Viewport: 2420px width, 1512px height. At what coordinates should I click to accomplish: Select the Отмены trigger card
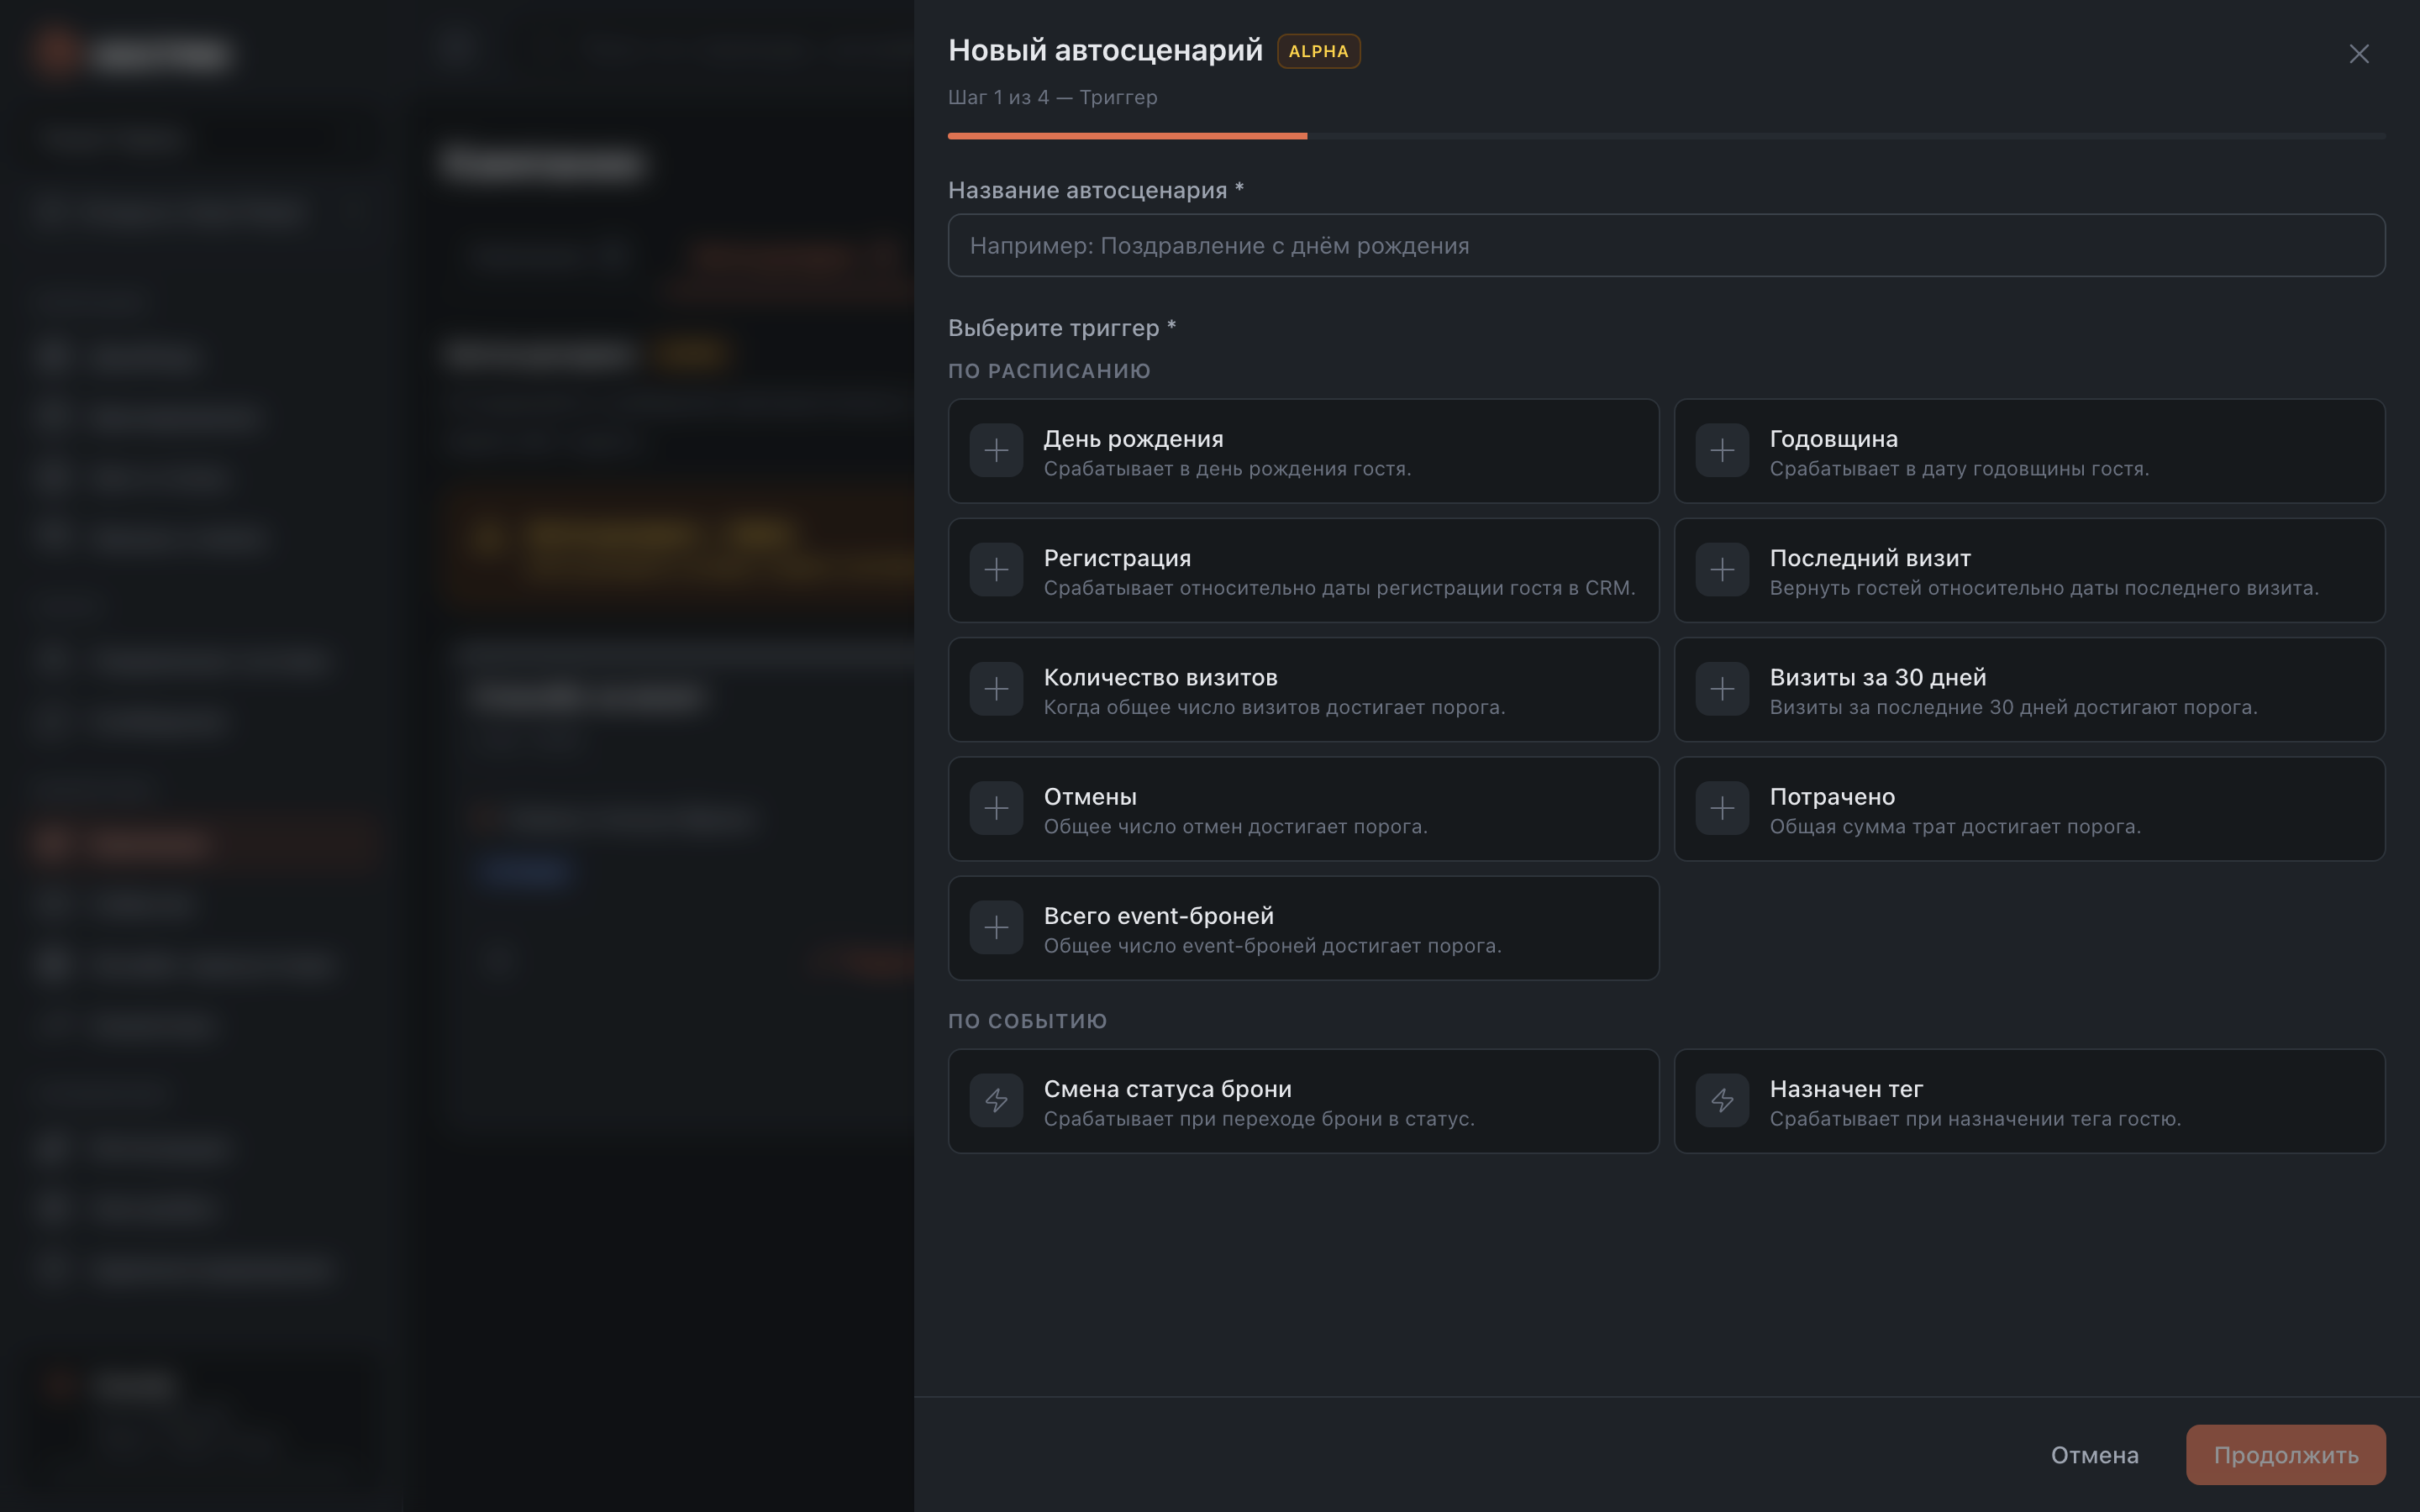point(1303,809)
